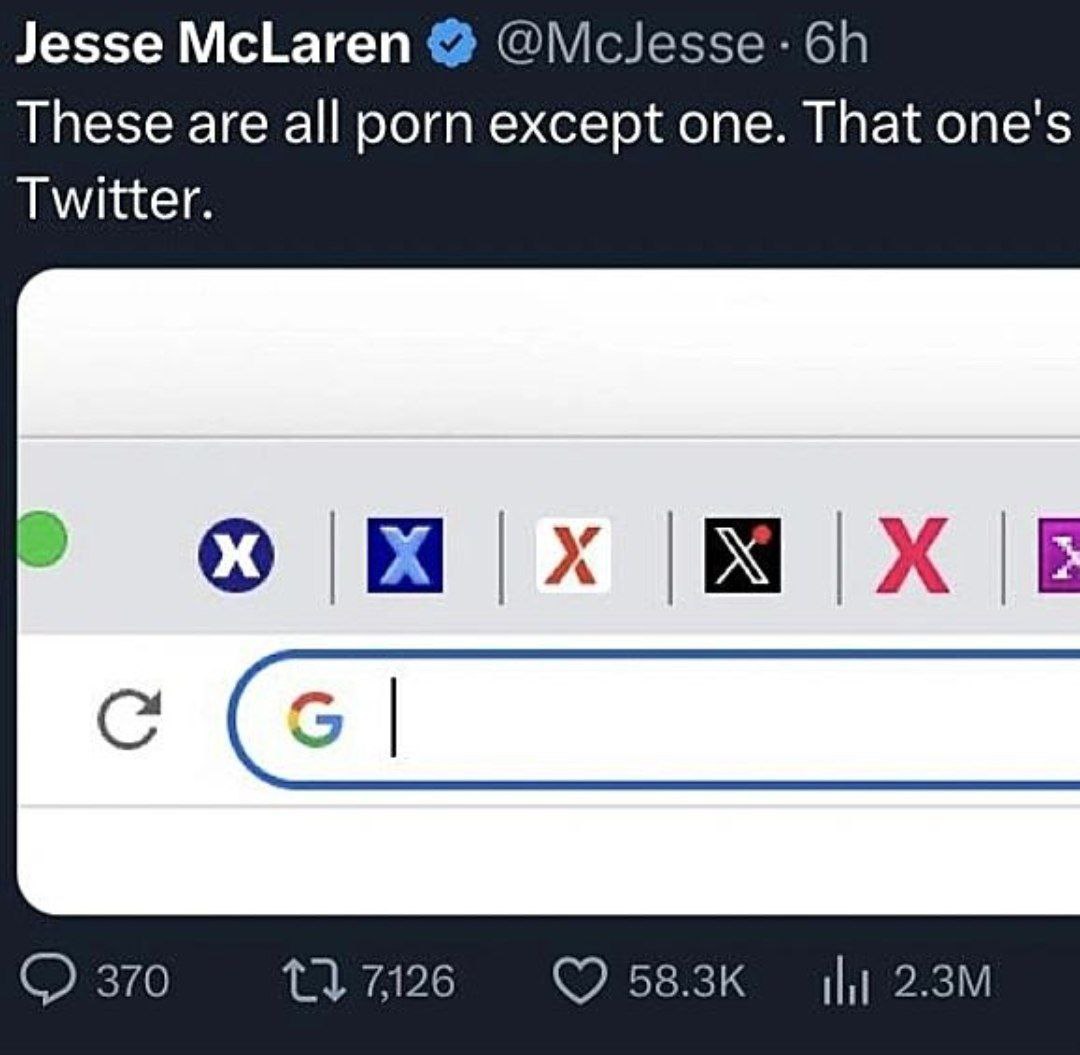This screenshot has width=1080, height=1055.
Task: Open the @McJesse handle link
Action: tap(626, 45)
